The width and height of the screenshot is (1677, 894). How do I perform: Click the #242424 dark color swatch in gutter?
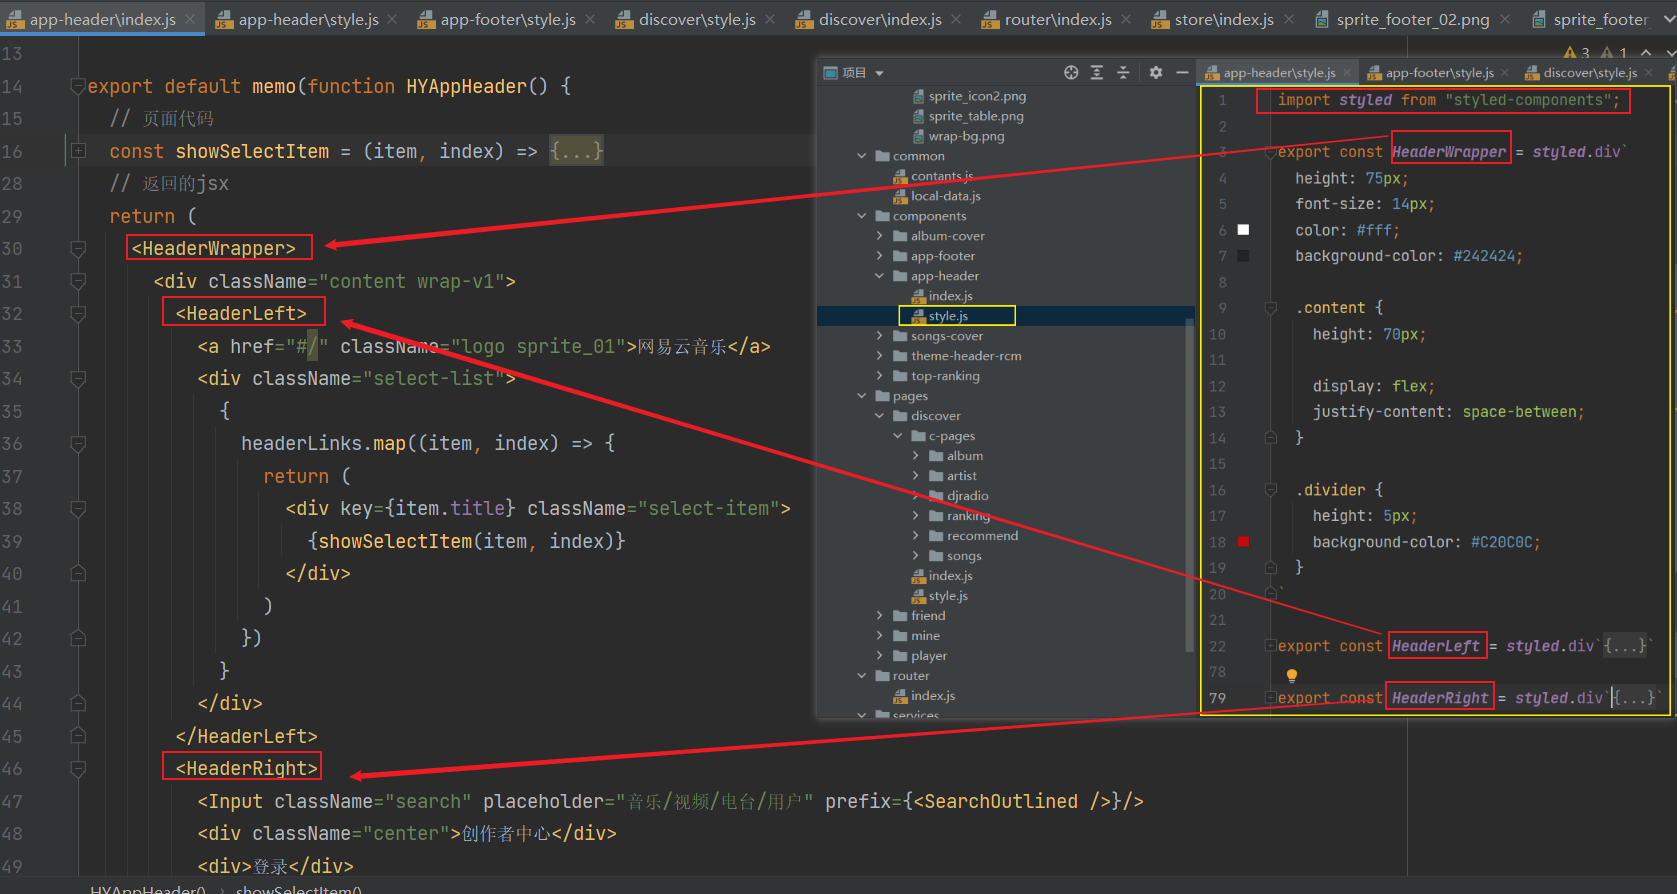[1243, 255]
